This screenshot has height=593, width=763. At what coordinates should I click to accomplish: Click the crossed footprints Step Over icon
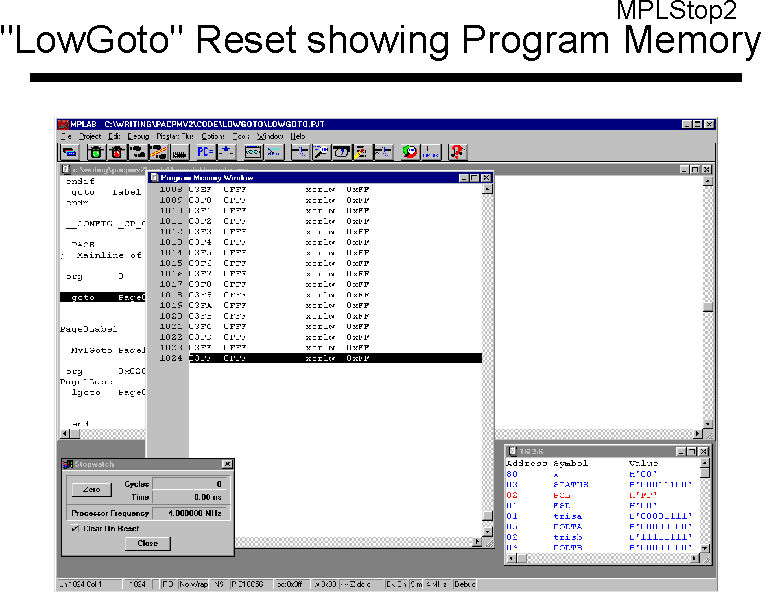click(158, 152)
